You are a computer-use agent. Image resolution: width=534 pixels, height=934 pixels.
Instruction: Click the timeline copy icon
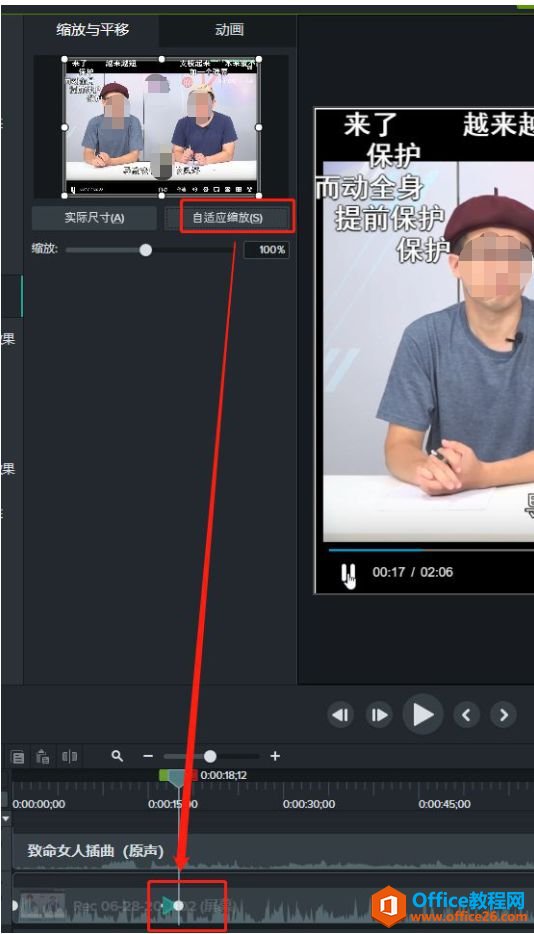tap(18, 757)
